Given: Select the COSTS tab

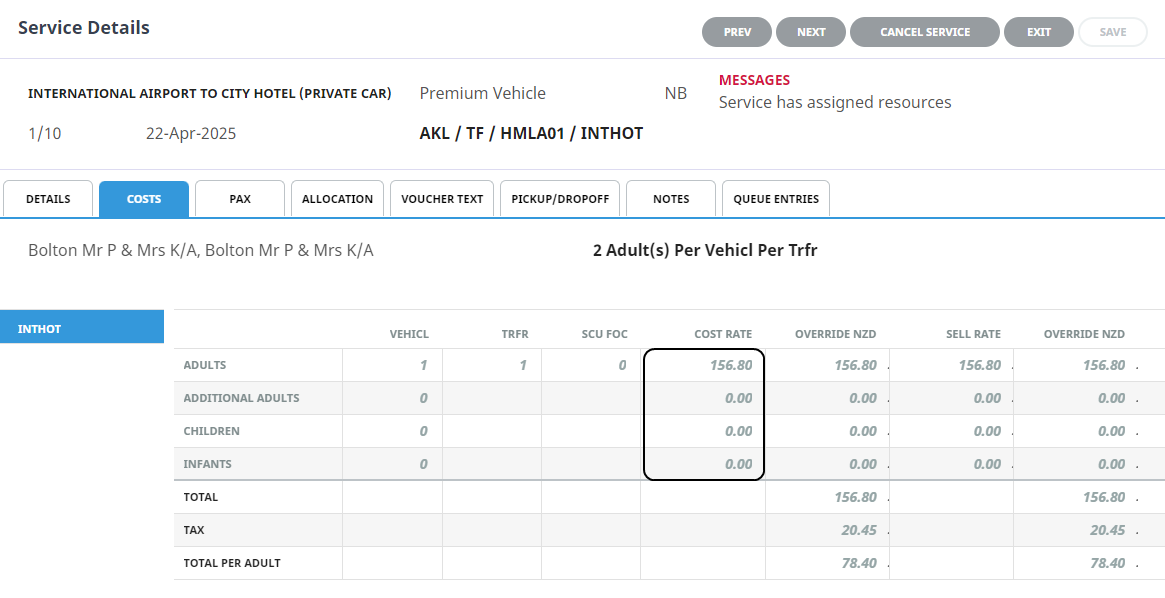Looking at the screenshot, I should 144,199.
